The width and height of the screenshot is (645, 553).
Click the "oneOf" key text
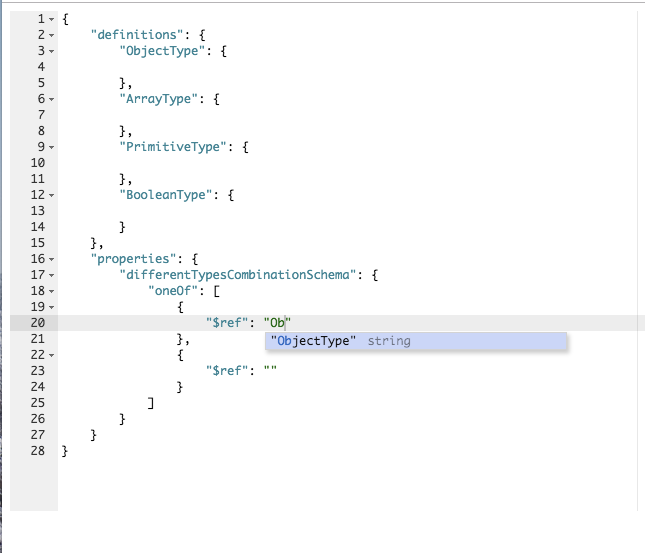(173, 290)
